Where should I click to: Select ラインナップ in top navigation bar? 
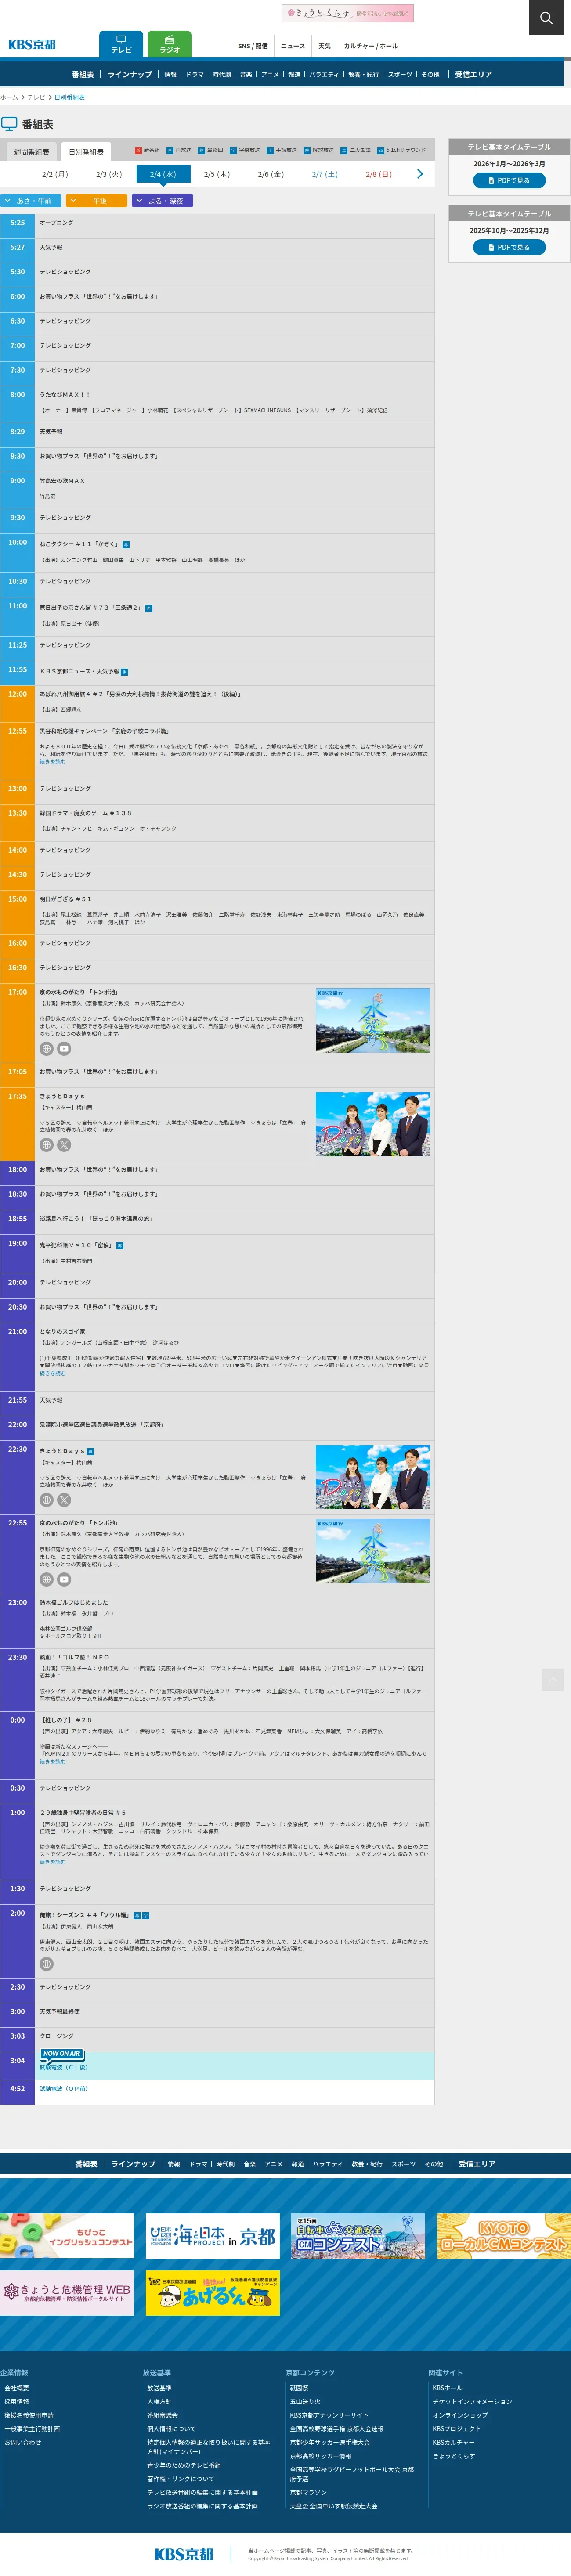click(x=130, y=74)
